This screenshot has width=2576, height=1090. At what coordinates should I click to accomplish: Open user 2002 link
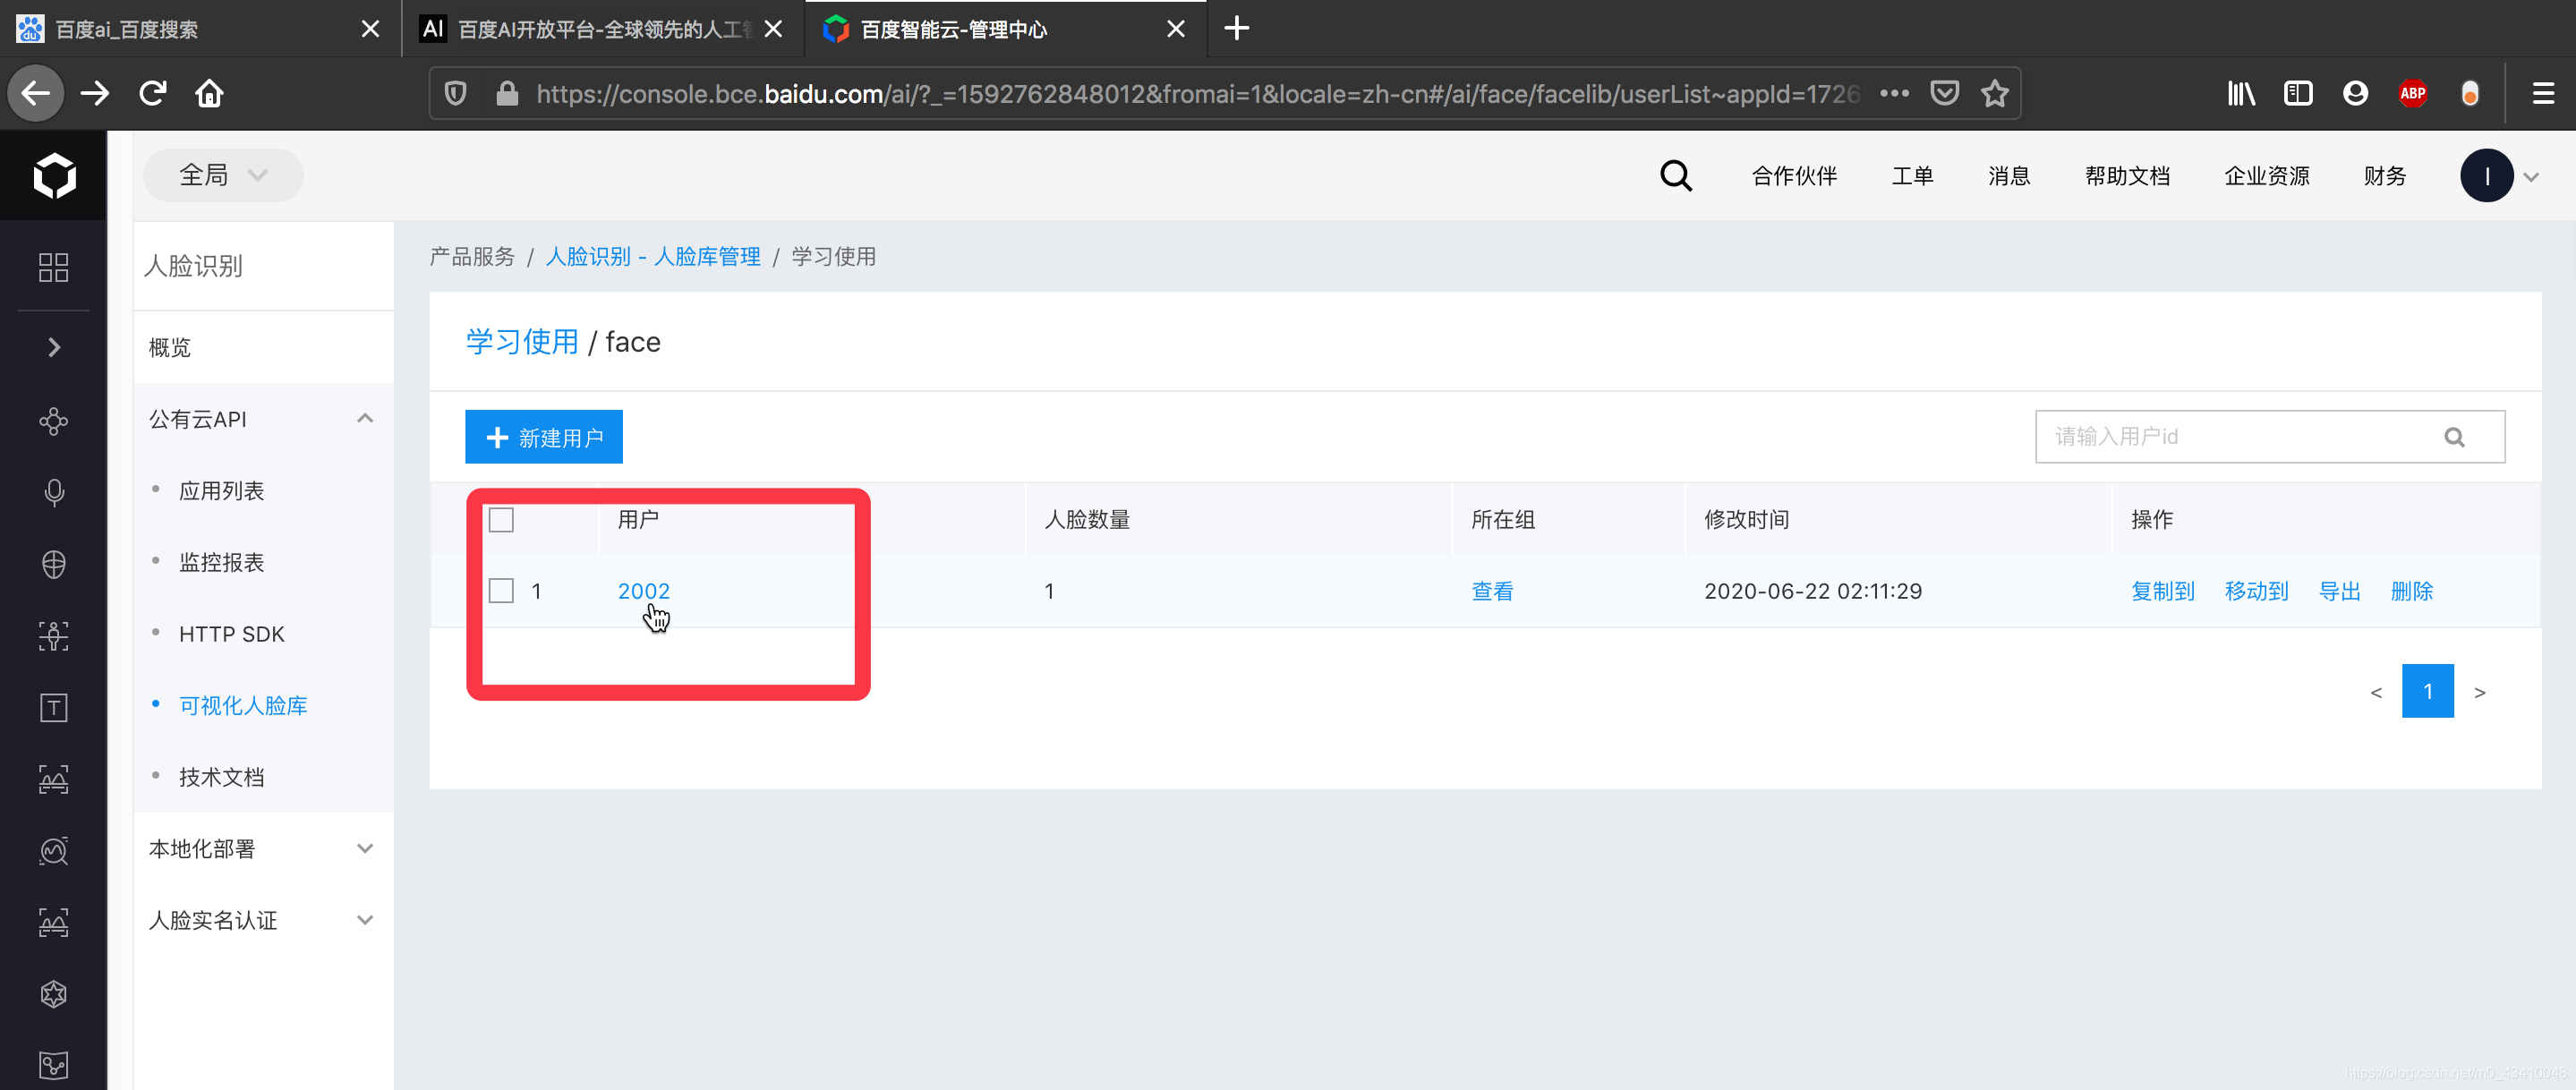[x=643, y=591]
